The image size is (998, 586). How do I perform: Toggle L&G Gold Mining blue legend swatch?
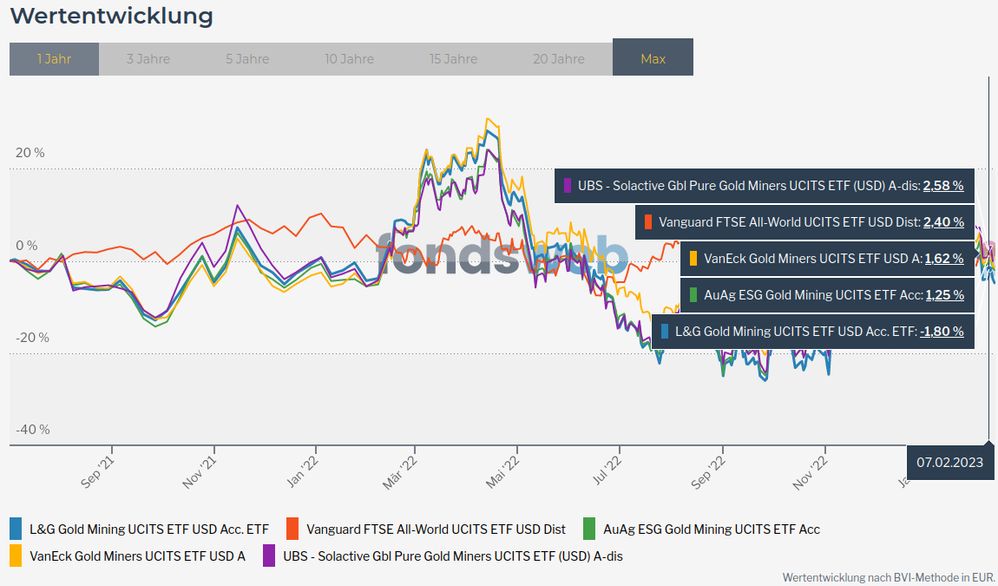15,529
